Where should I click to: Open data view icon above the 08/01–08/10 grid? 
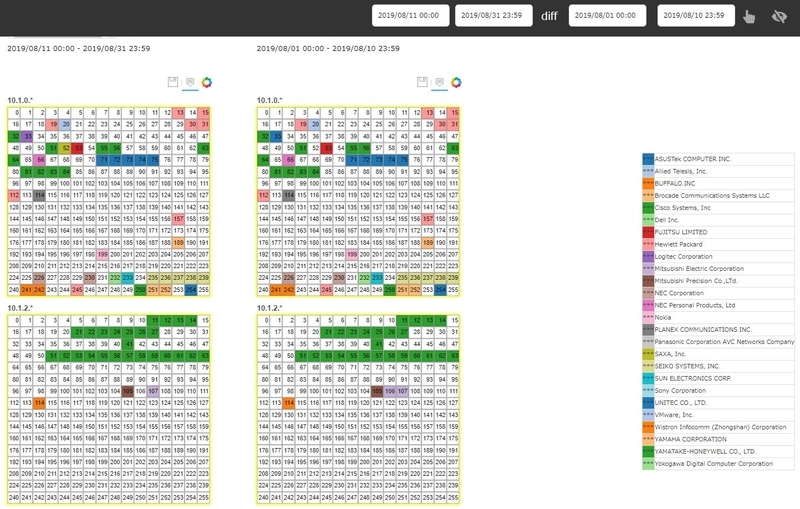(x=439, y=82)
